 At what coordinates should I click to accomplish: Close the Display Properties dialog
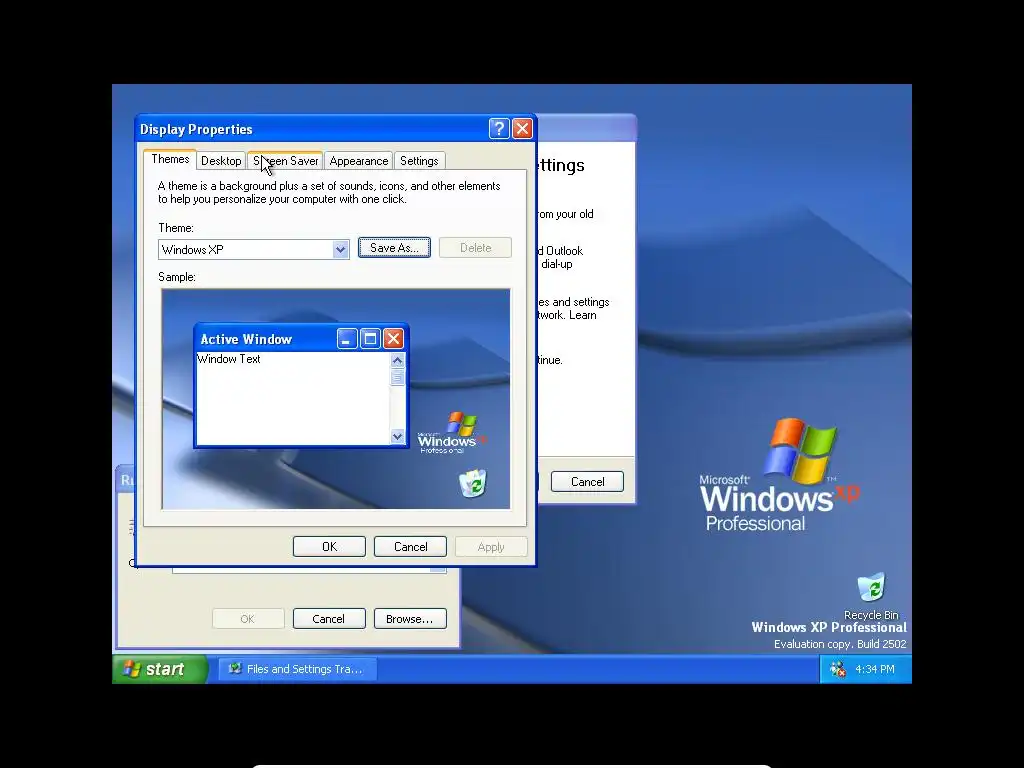click(x=522, y=129)
